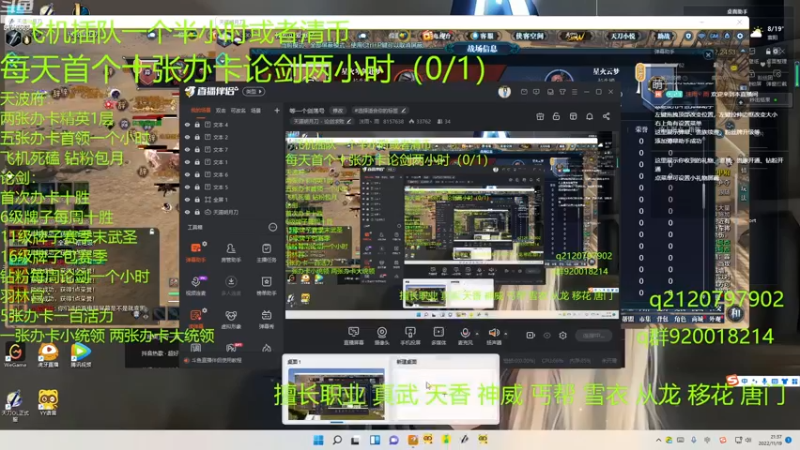Open 战场信息 tab in game window
This screenshot has height=450, width=800.
(x=482, y=49)
